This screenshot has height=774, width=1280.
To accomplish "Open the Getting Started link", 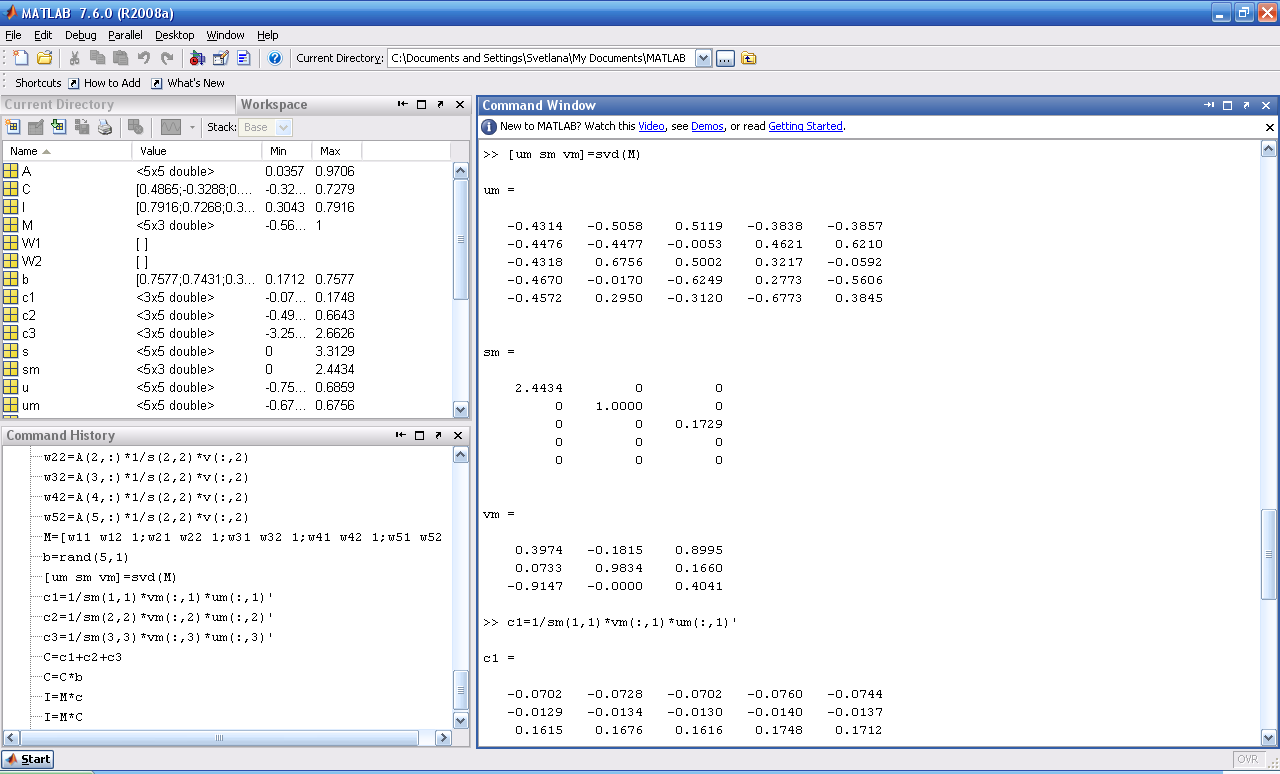I will point(806,126).
